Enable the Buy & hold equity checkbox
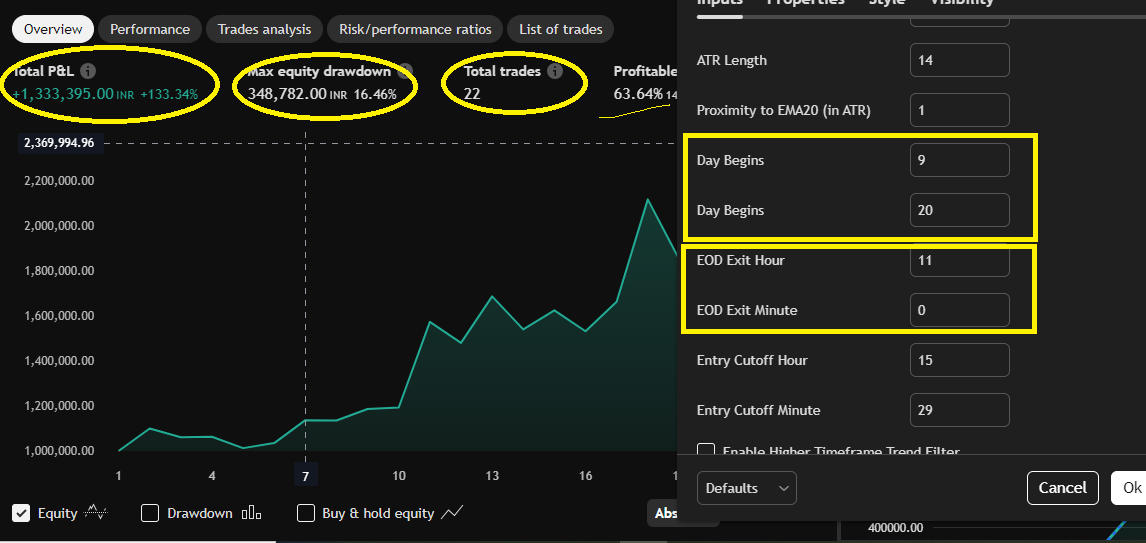 pyautogui.click(x=306, y=513)
